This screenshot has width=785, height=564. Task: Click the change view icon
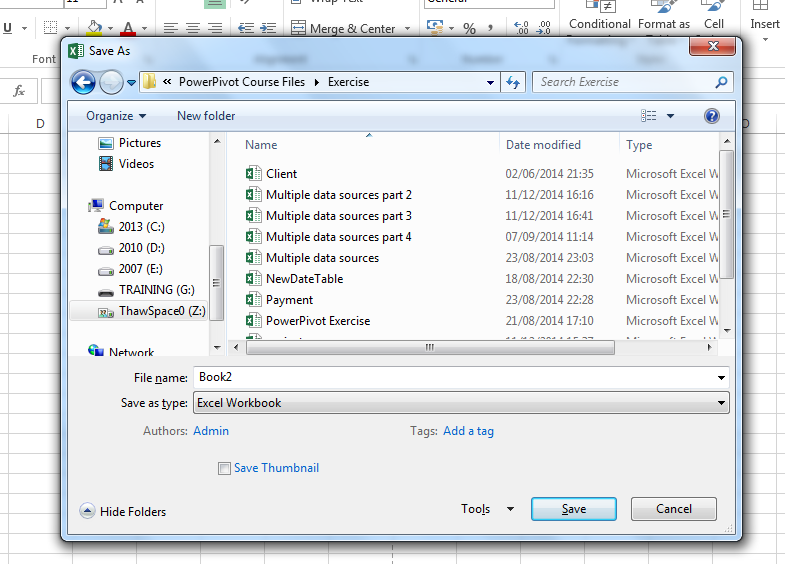click(x=648, y=116)
